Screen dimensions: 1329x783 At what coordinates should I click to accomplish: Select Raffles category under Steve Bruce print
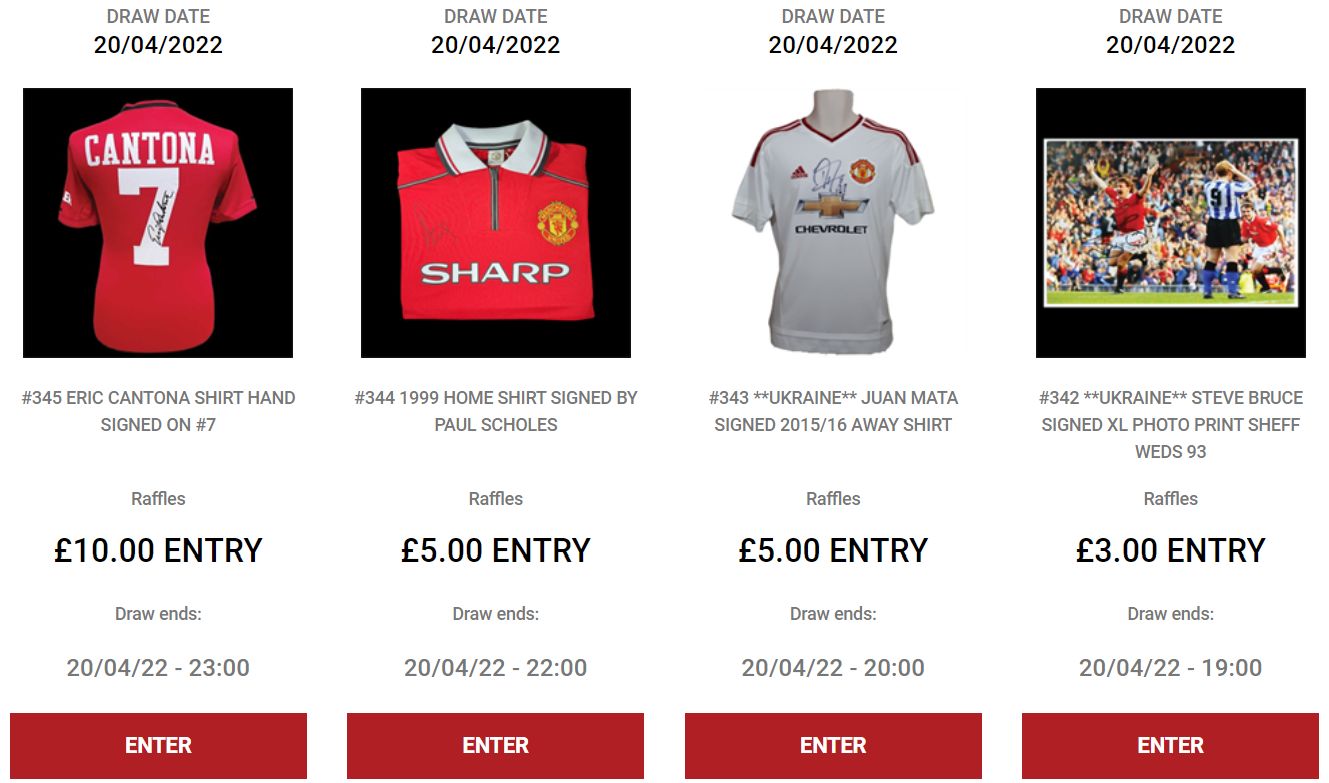[x=1171, y=499]
